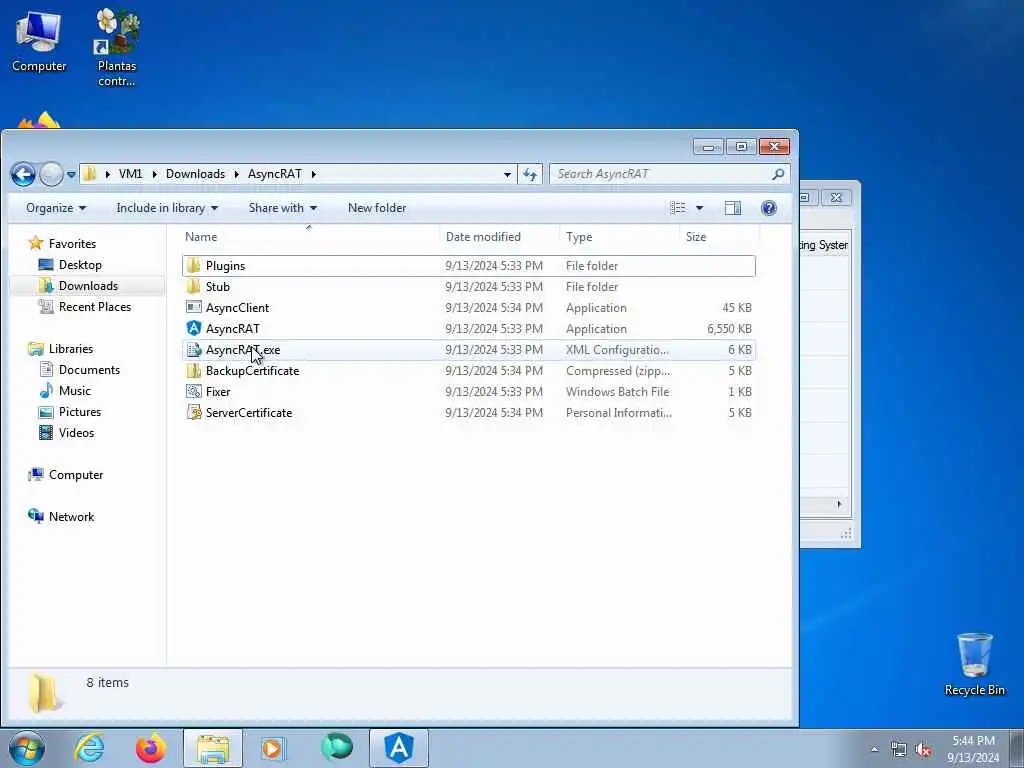The height and width of the screenshot is (768, 1024).
Task: Open the Organize dropdown menu
Action: tap(56, 208)
